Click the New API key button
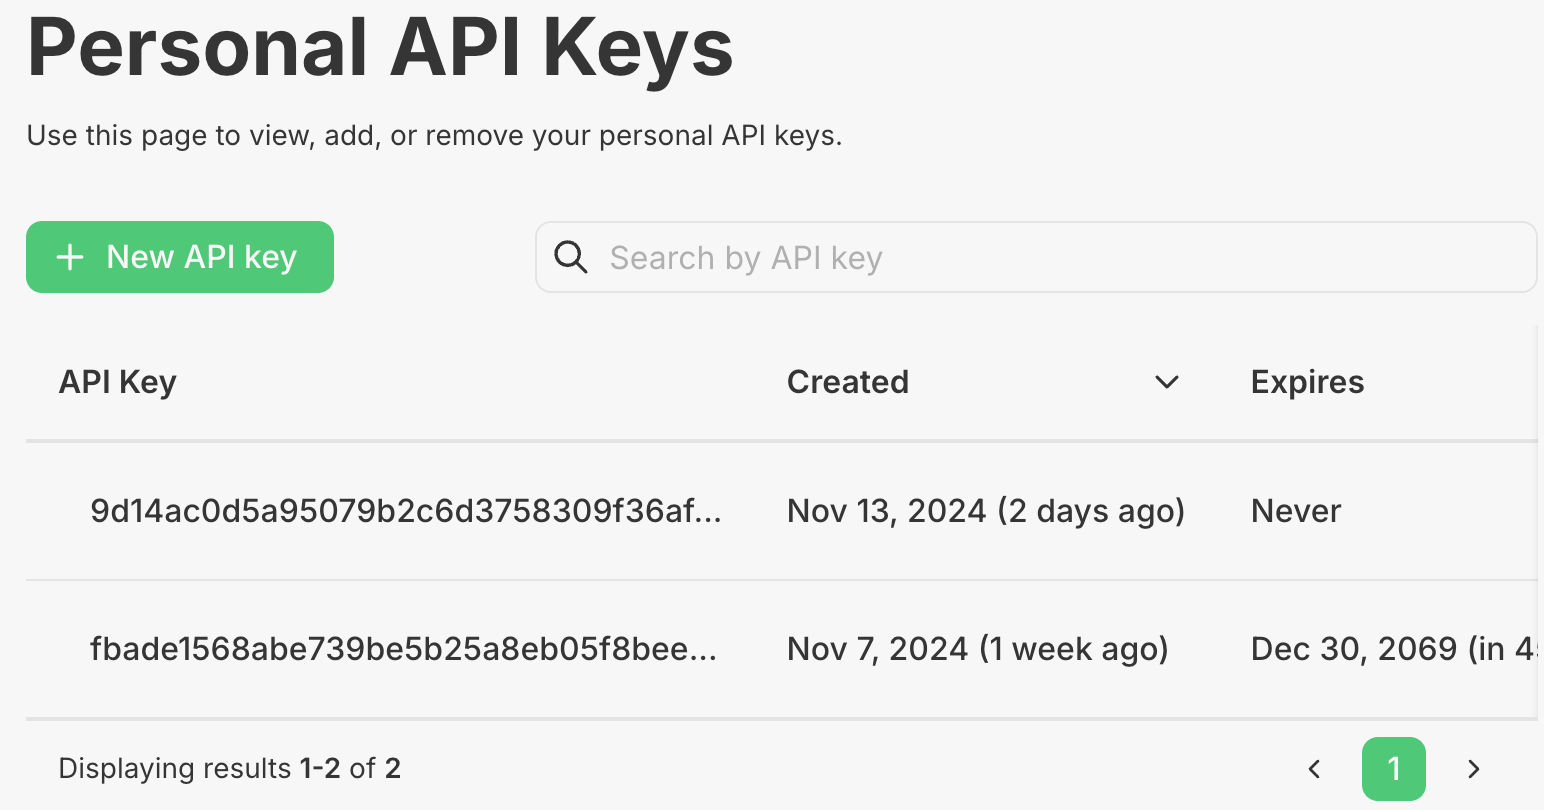The image size is (1544, 810). [180, 257]
